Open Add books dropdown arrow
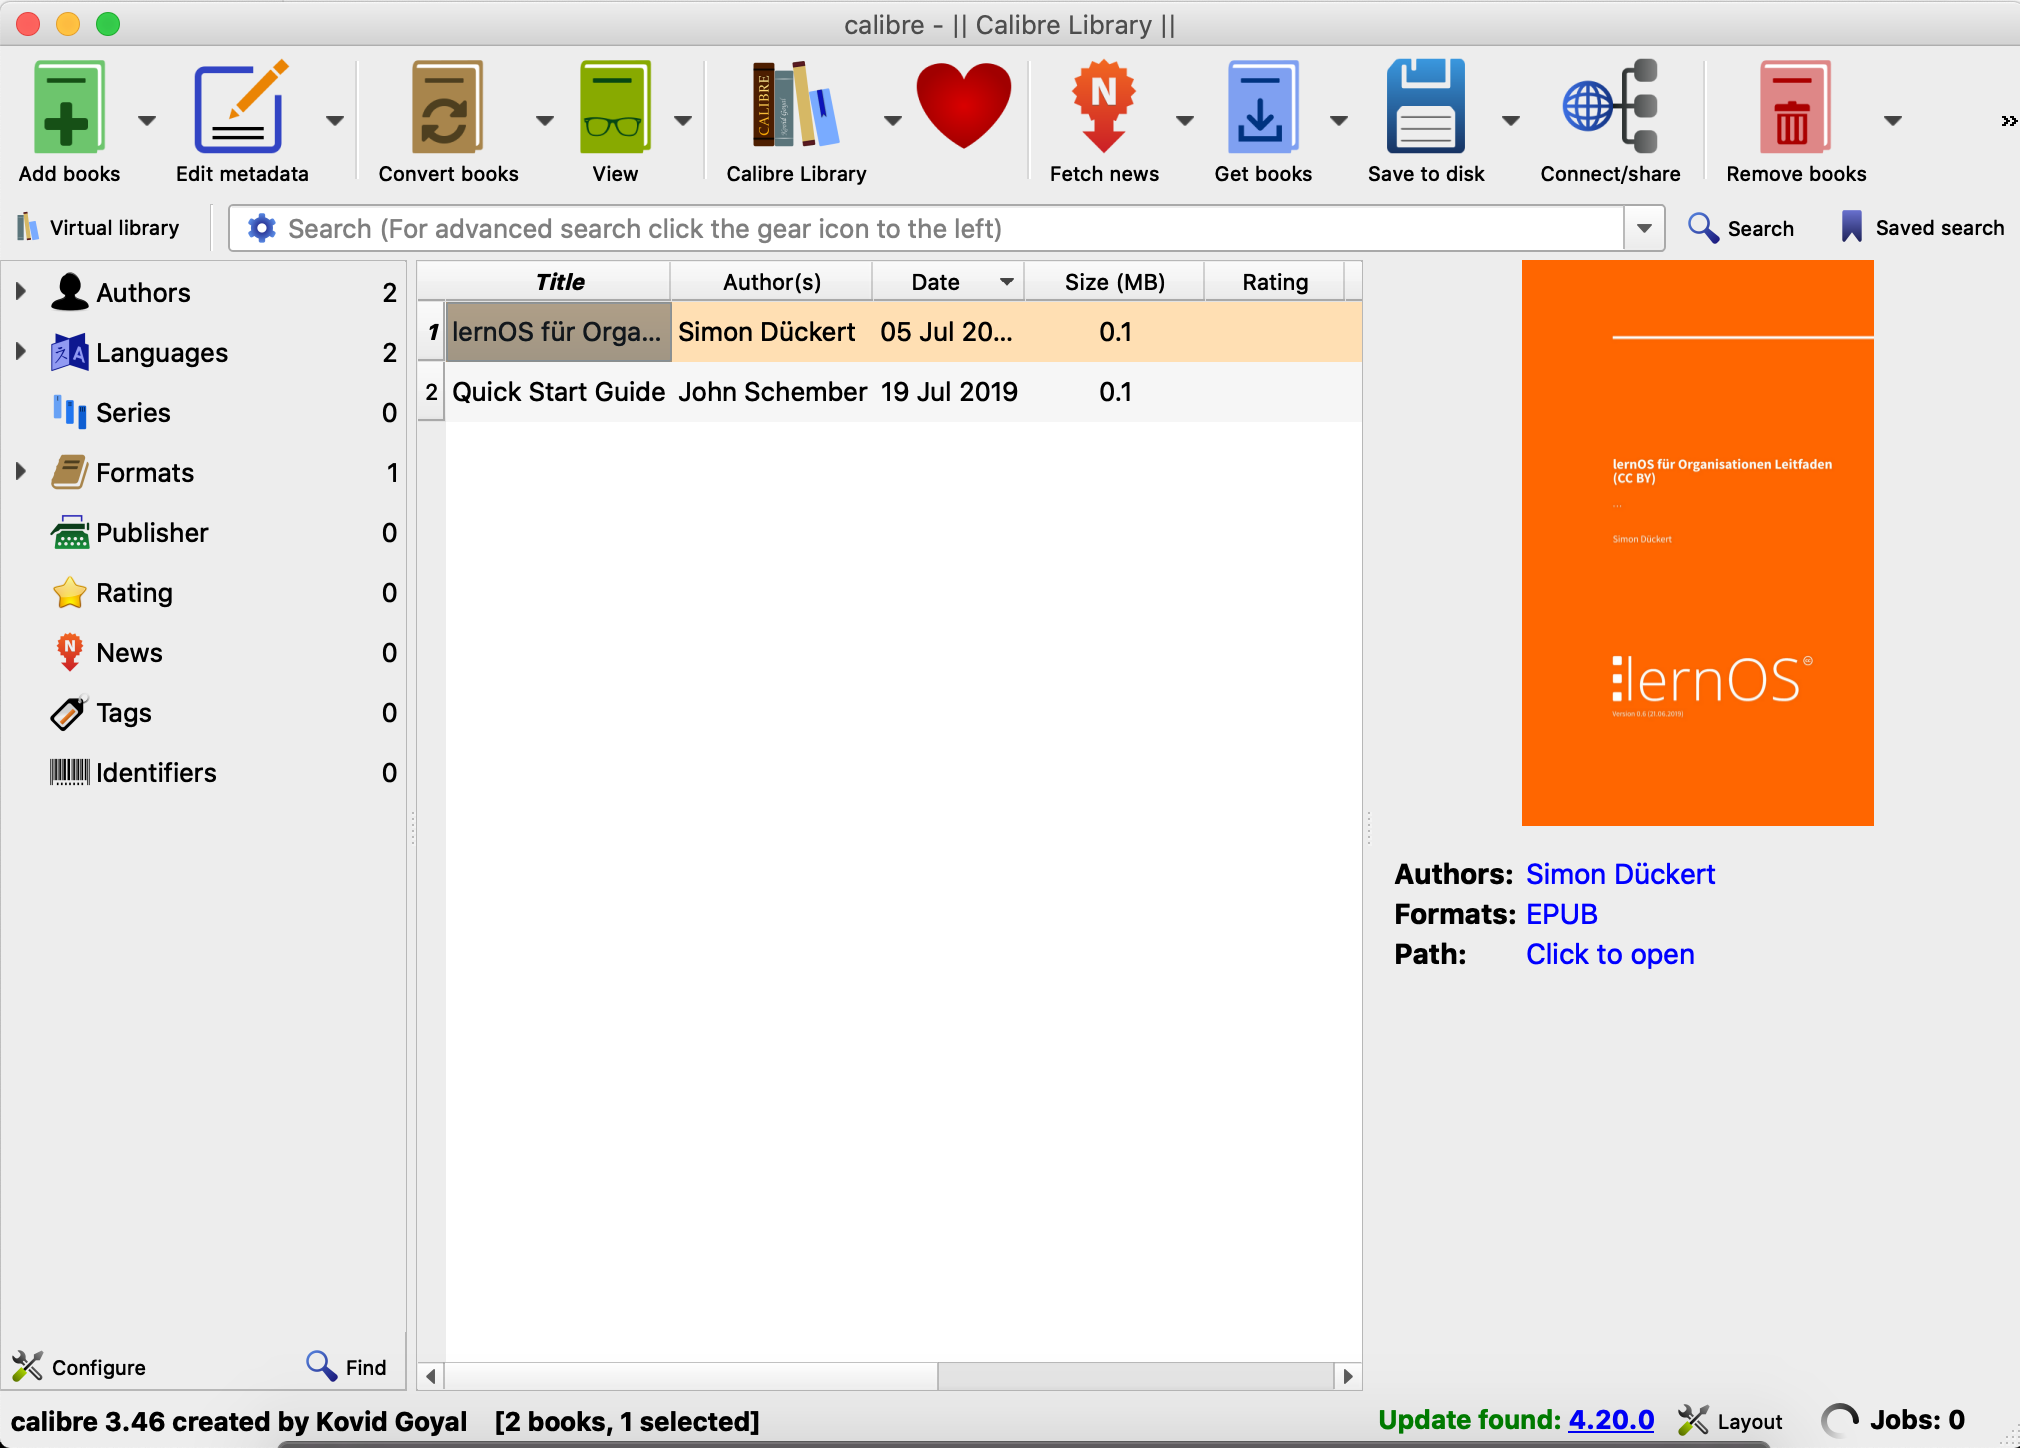 click(147, 121)
